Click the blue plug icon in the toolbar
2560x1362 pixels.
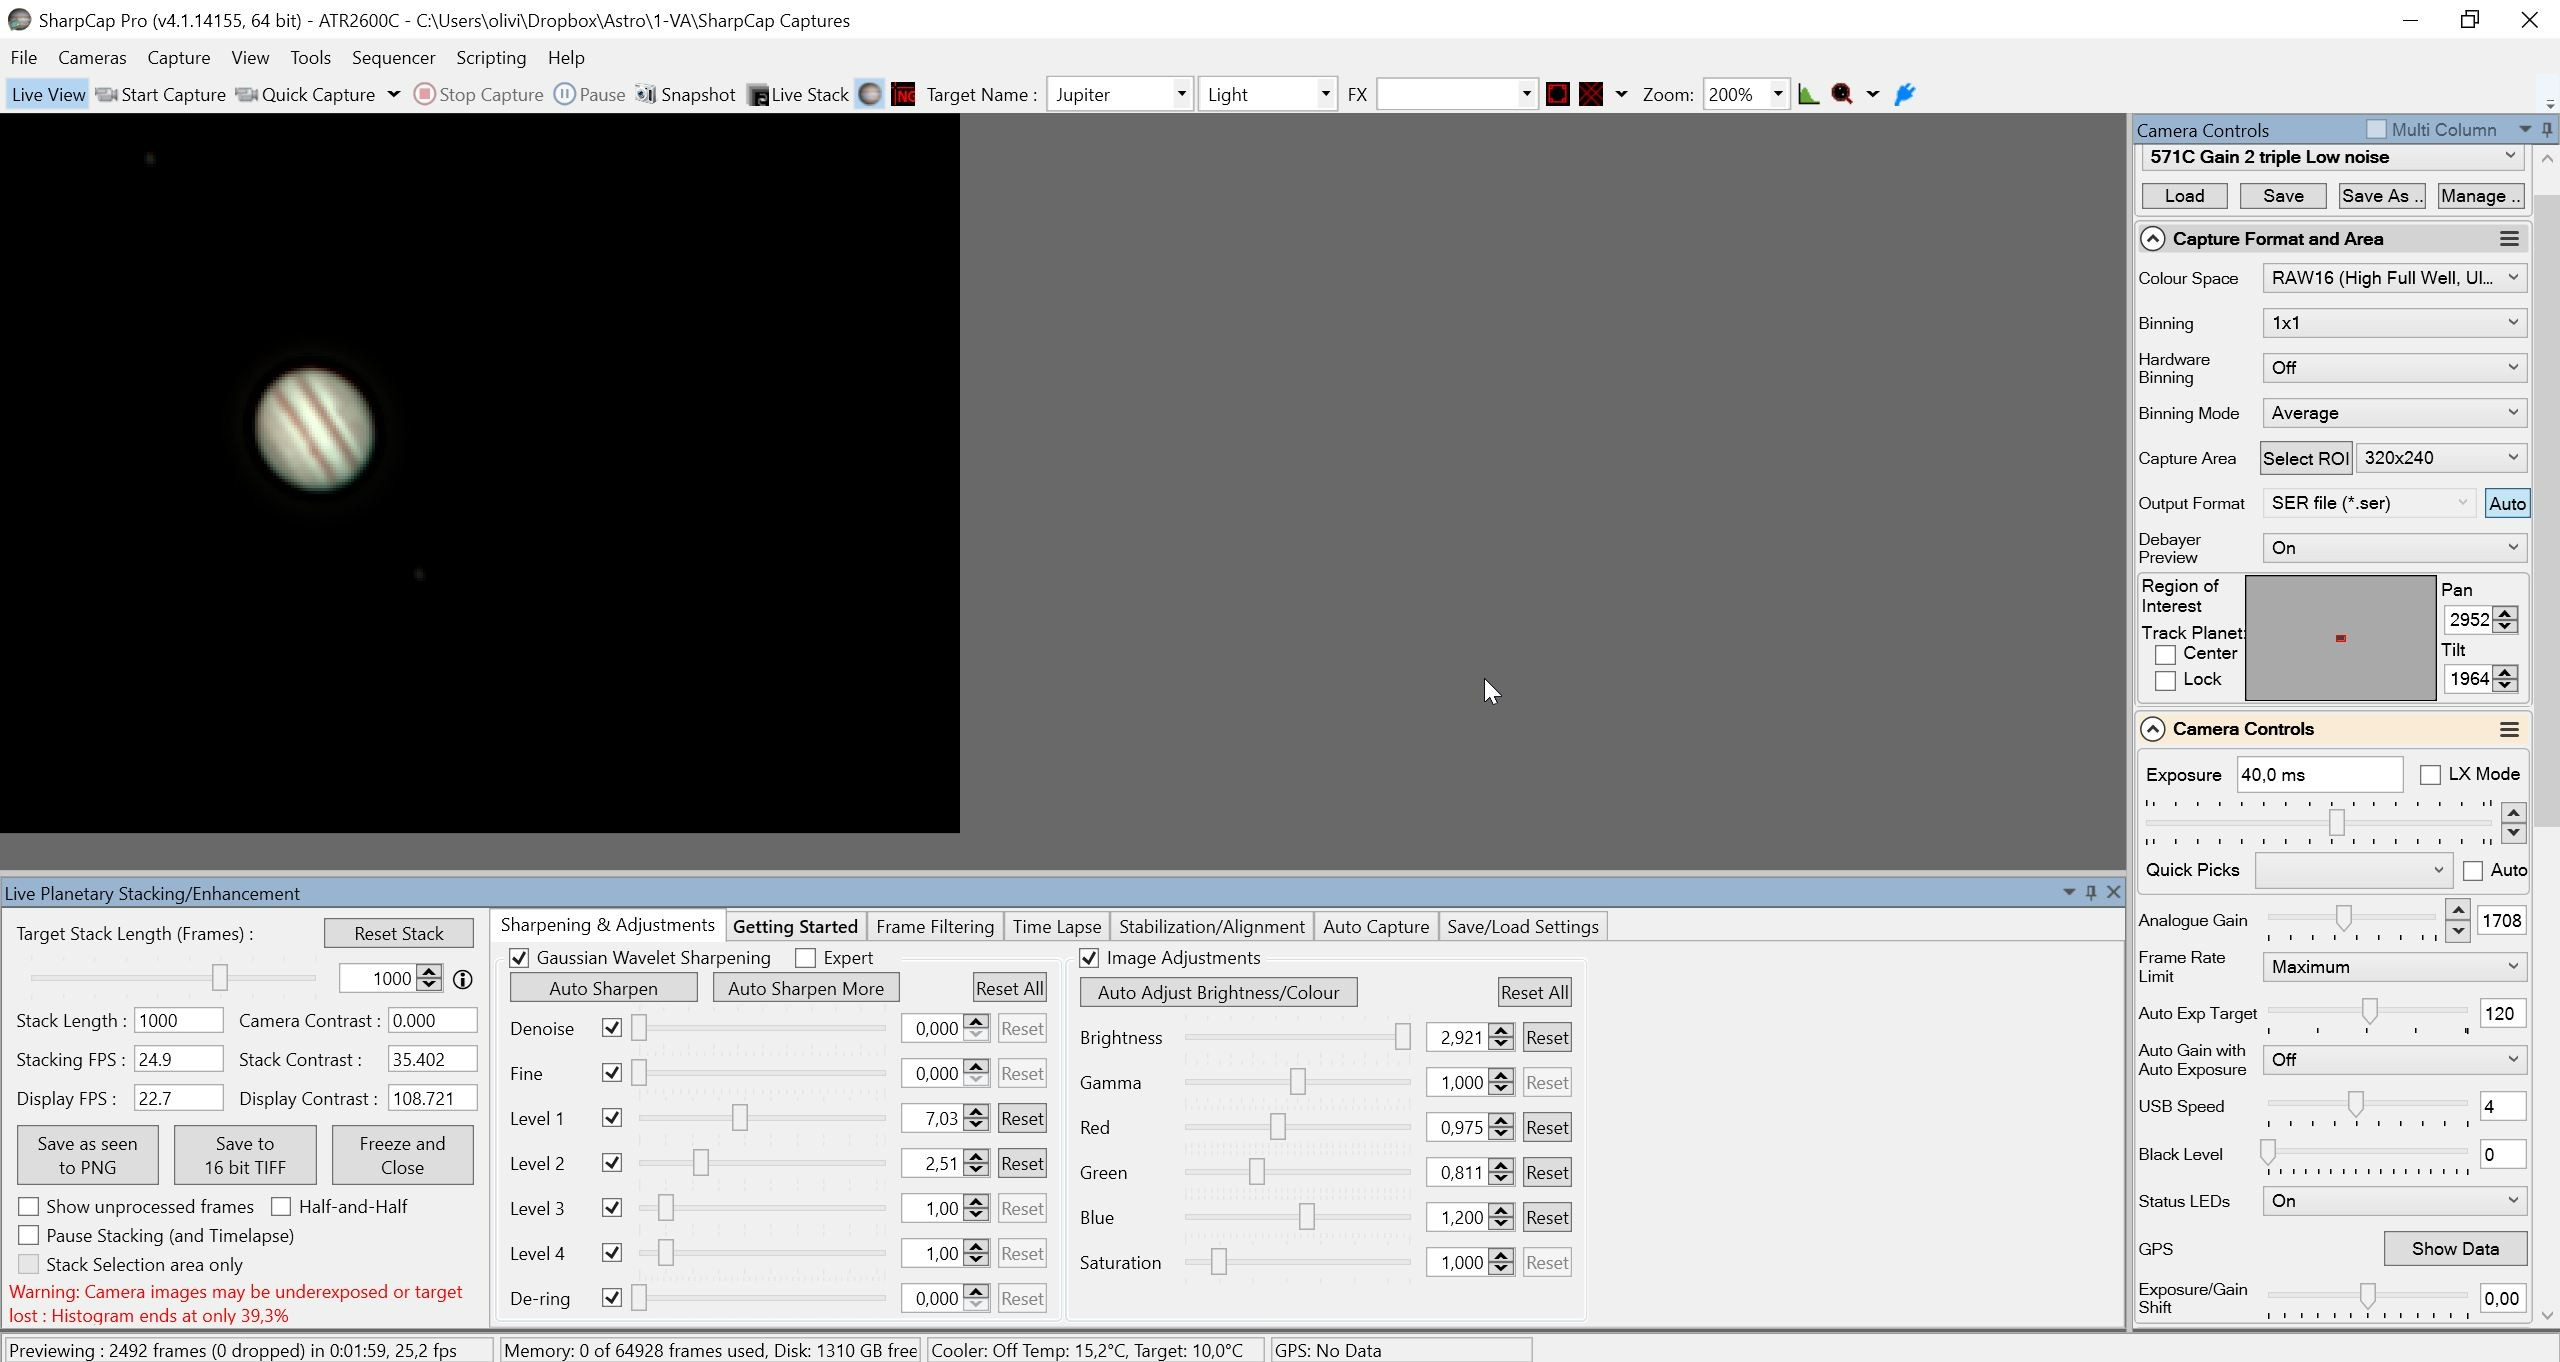pos(1905,94)
